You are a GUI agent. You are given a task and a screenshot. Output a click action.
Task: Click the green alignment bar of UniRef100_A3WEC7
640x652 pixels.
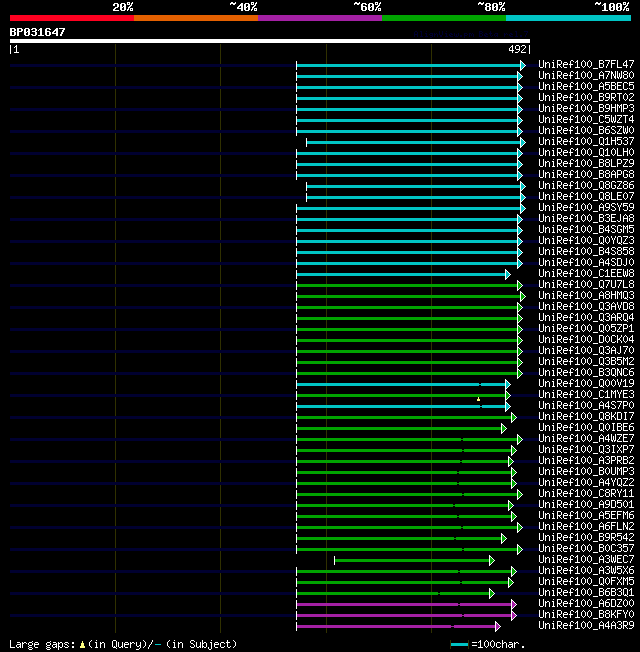pos(412,561)
